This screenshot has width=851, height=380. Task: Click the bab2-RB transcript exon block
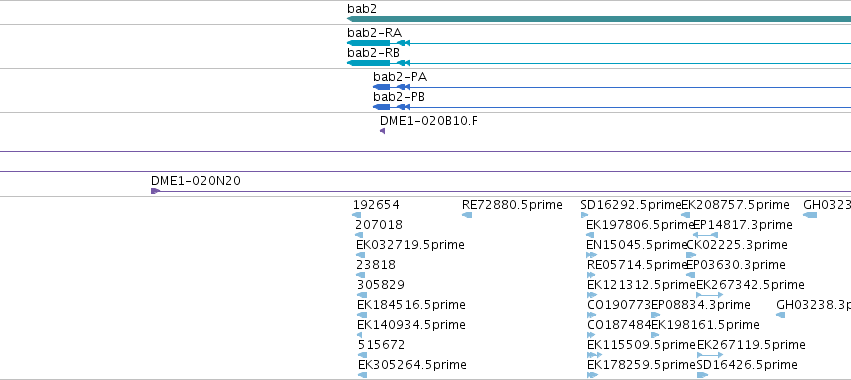coord(369,63)
